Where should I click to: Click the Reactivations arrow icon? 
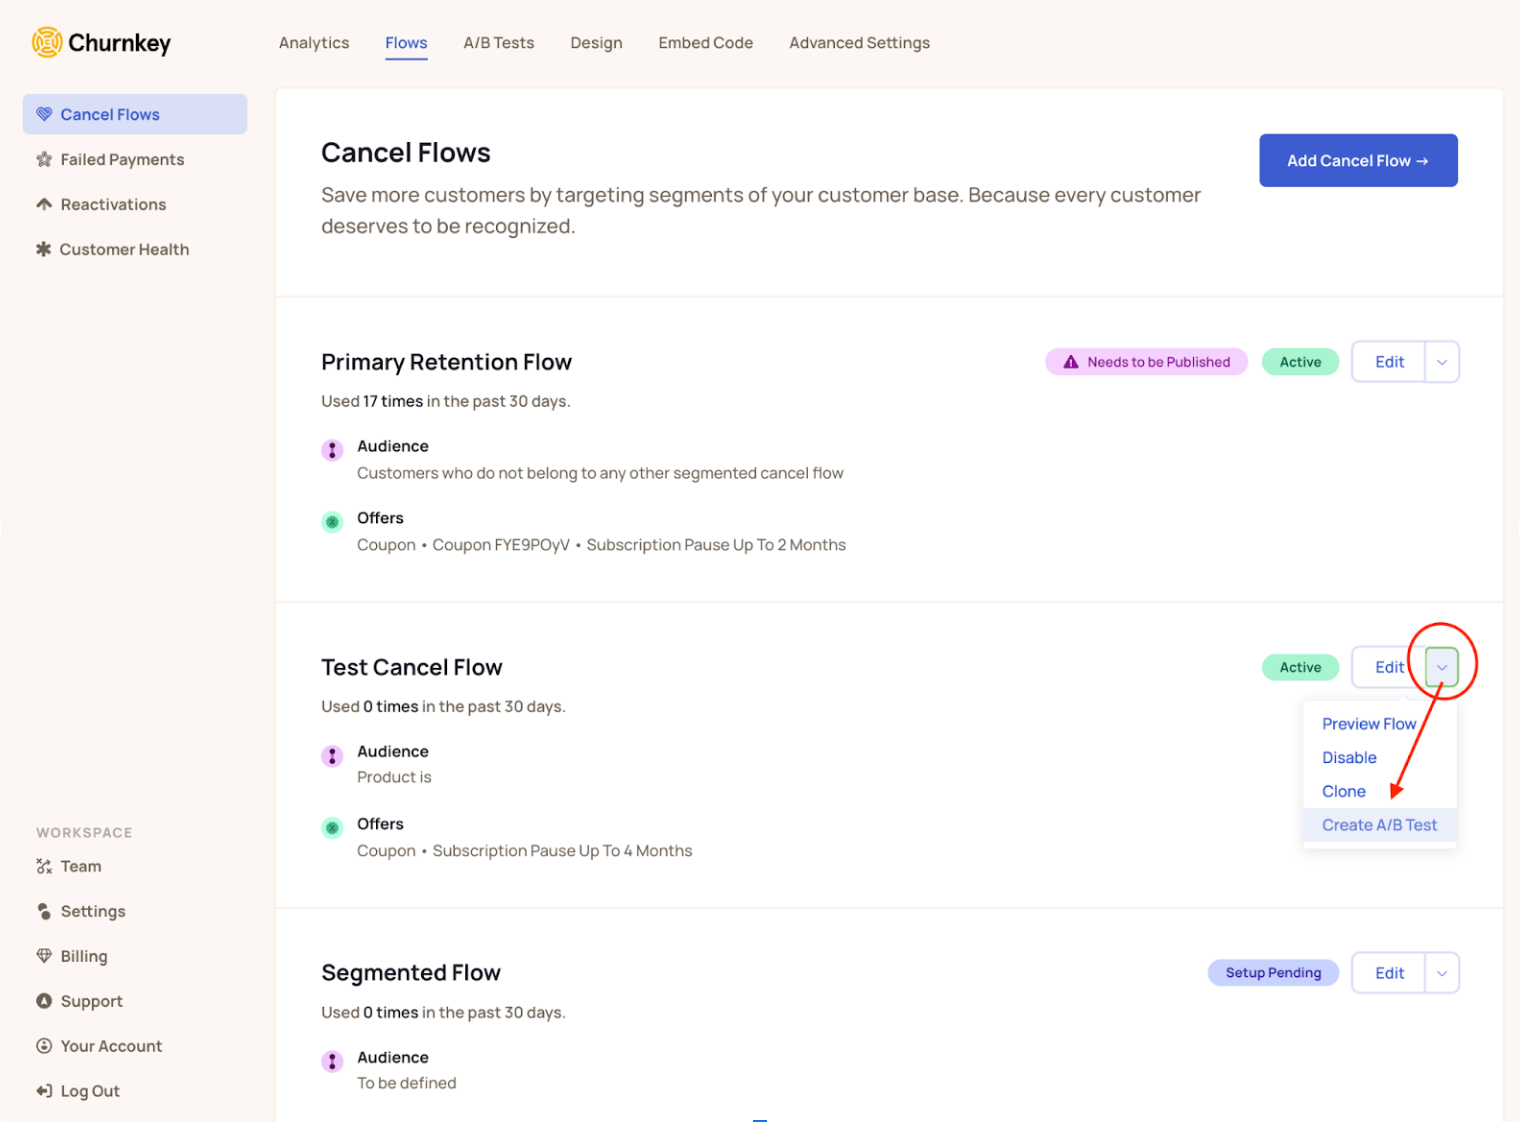coord(44,204)
